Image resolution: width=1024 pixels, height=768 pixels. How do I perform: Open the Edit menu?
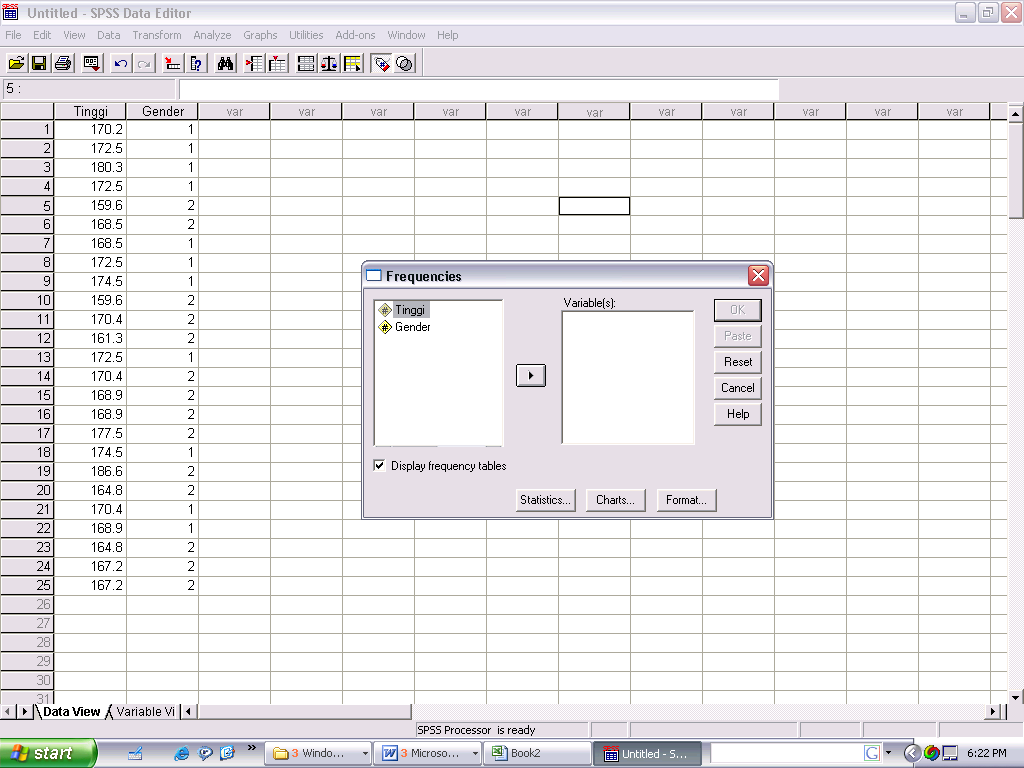click(x=42, y=35)
